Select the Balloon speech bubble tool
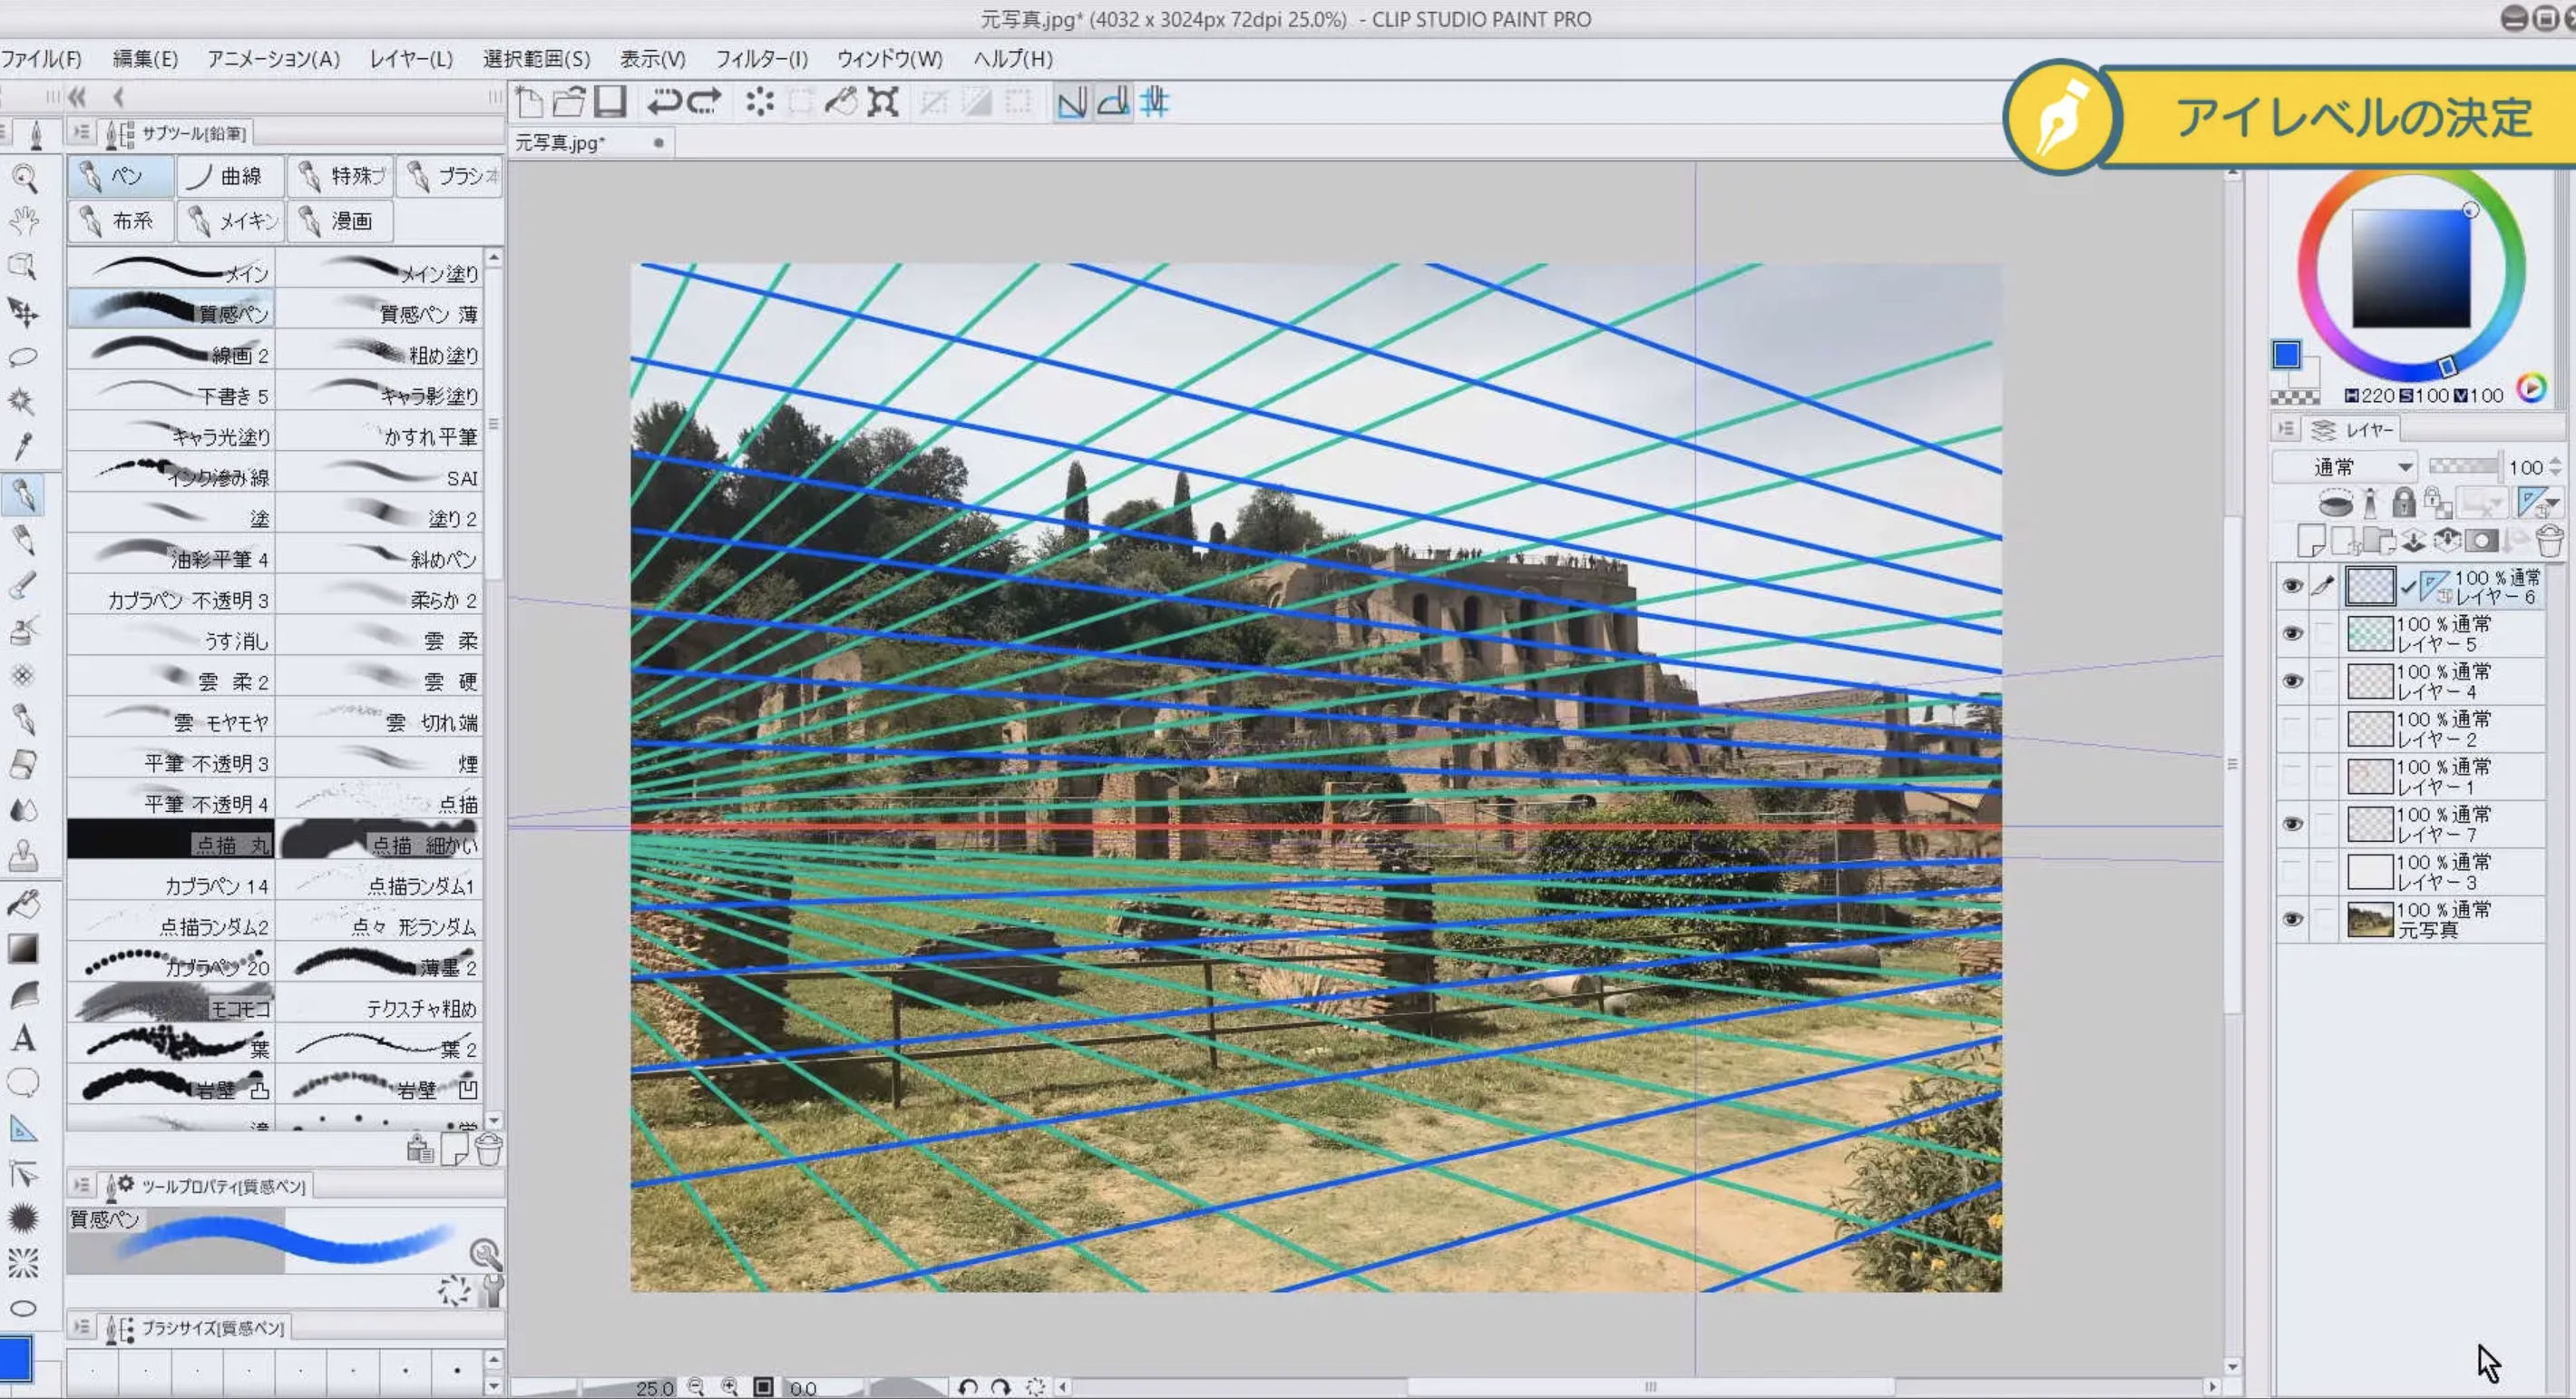Image resolution: width=2576 pixels, height=1399 pixels. click(24, 1083)
